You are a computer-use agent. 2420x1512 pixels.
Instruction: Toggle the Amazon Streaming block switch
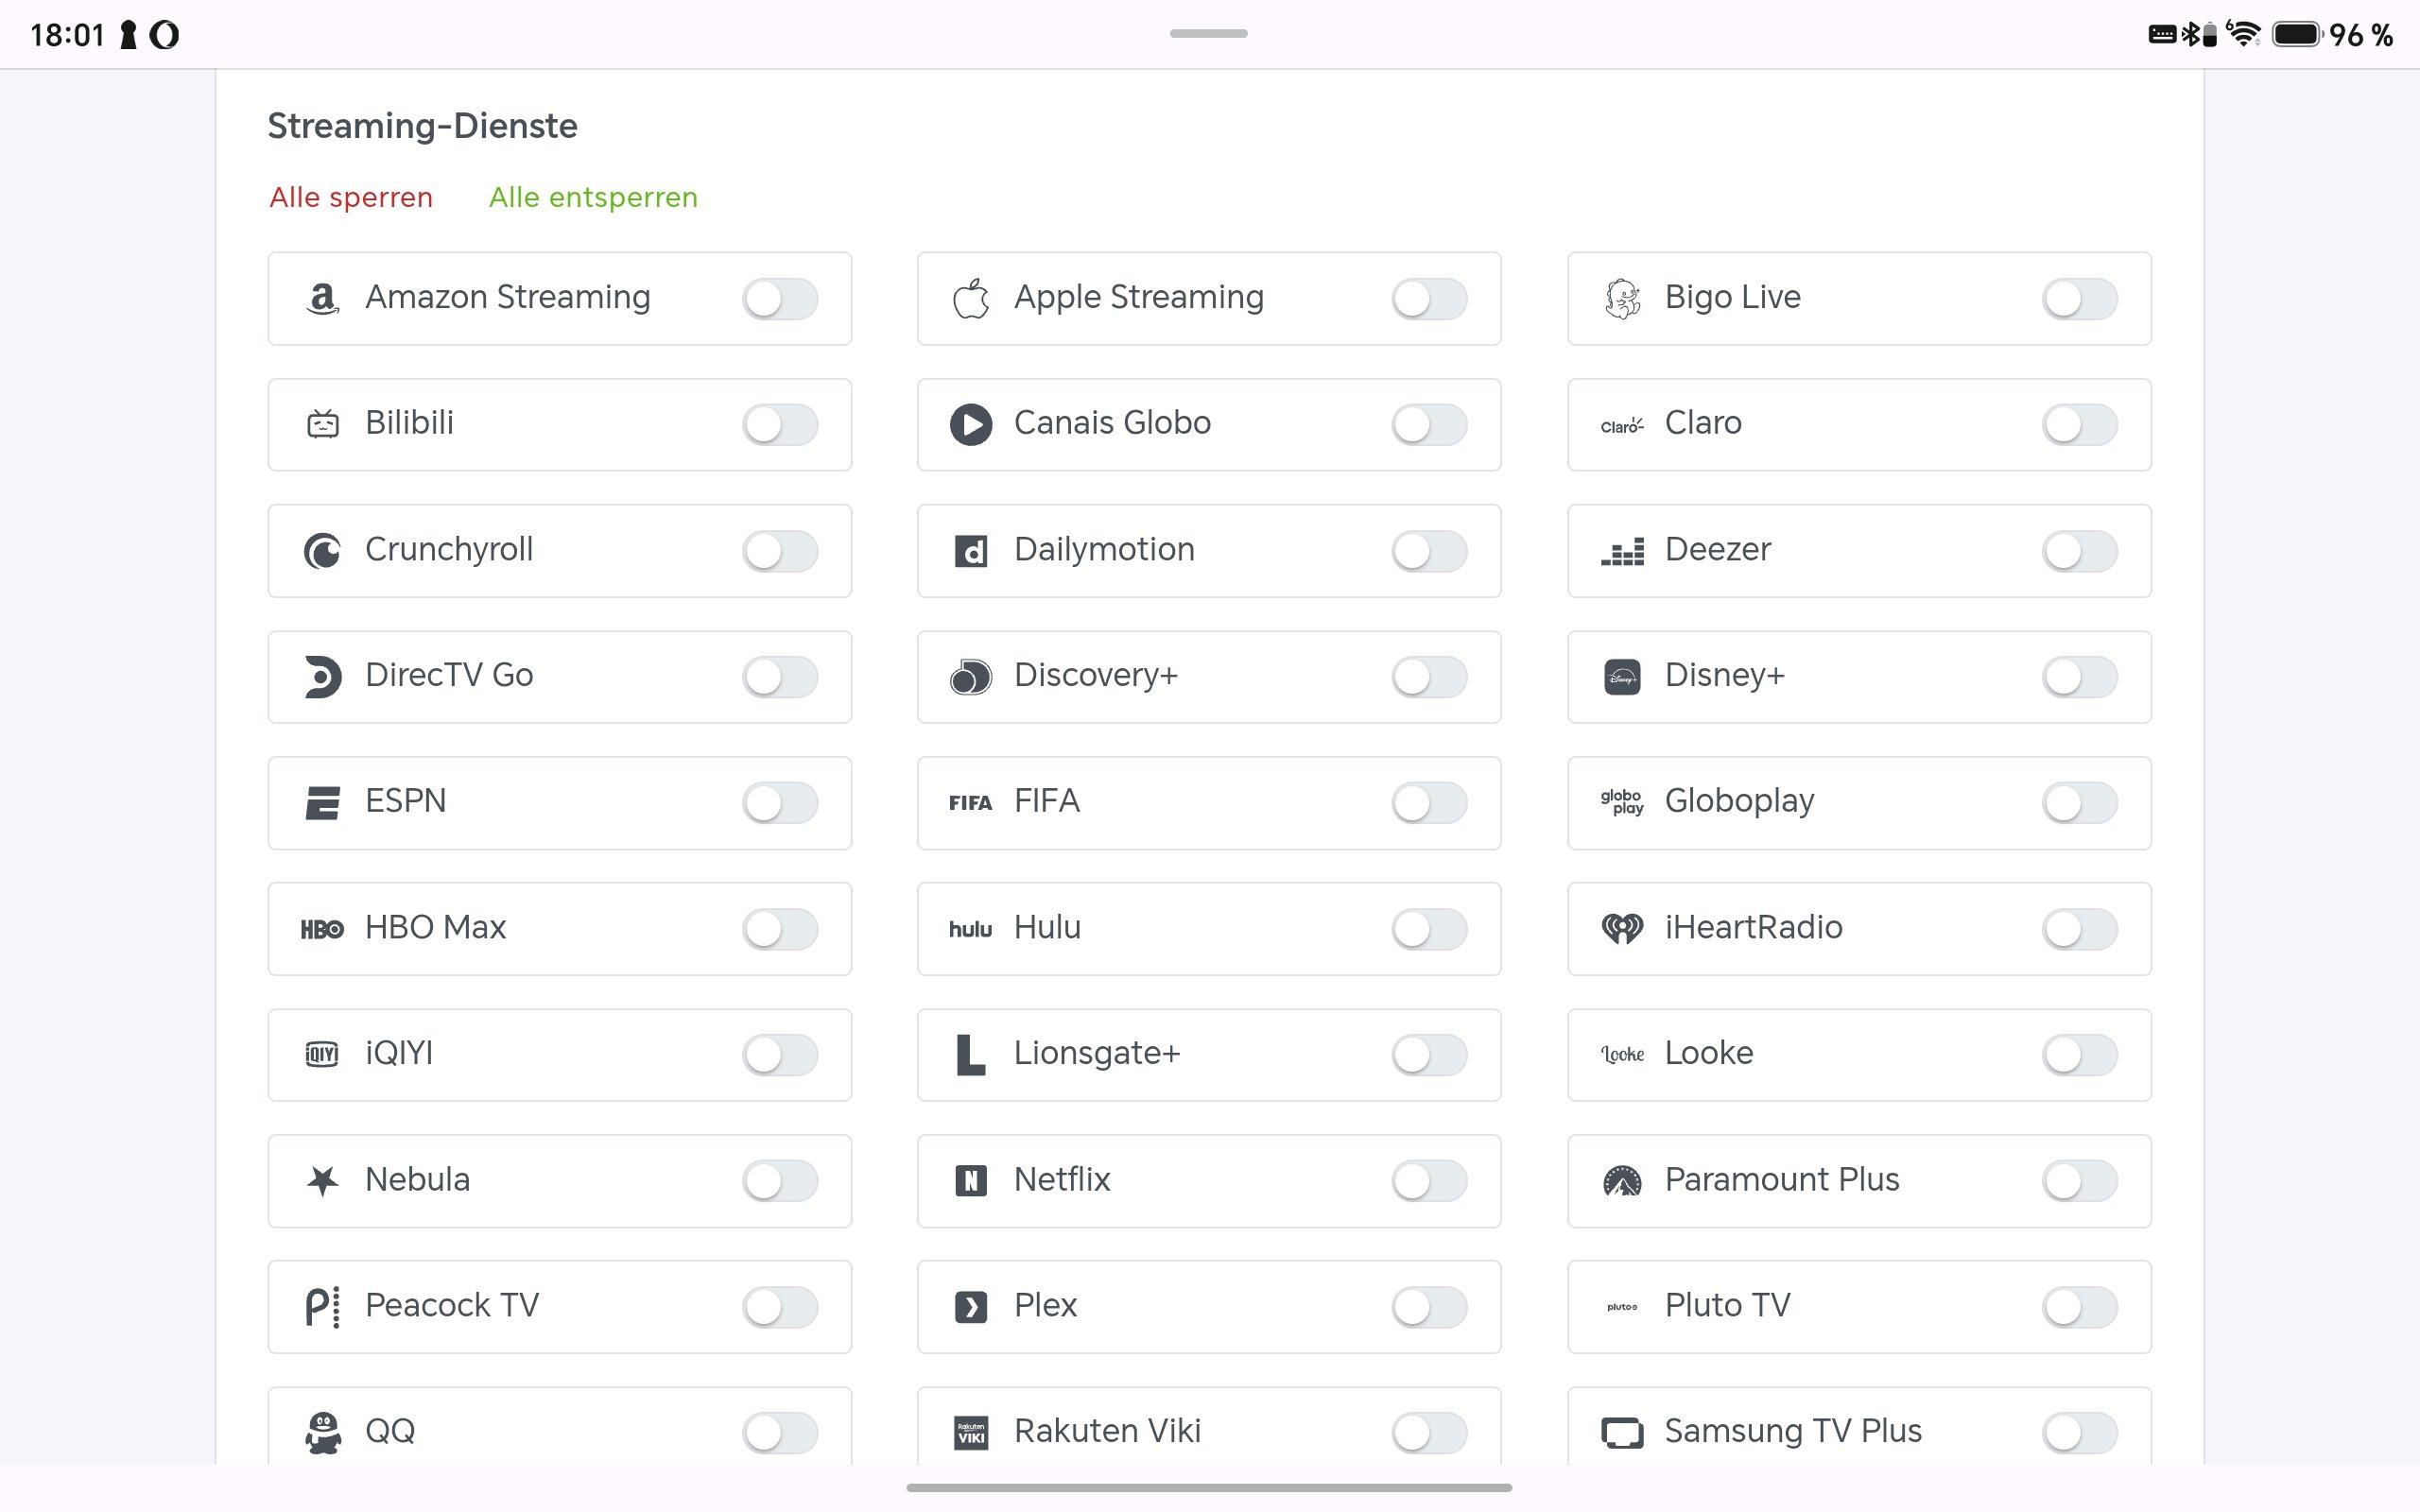tap(780, 299)
